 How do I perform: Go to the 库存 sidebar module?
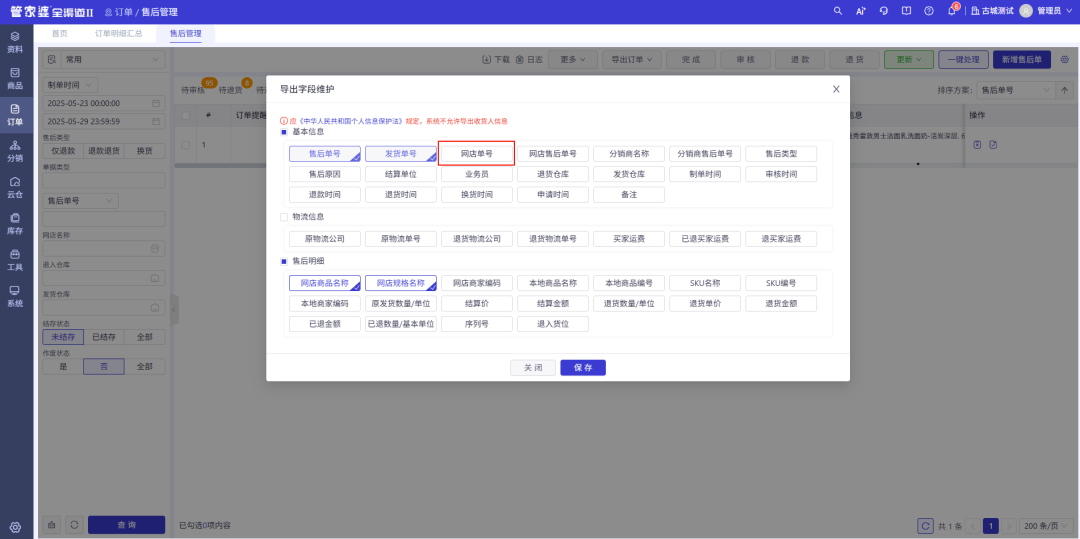pos(15,224)
